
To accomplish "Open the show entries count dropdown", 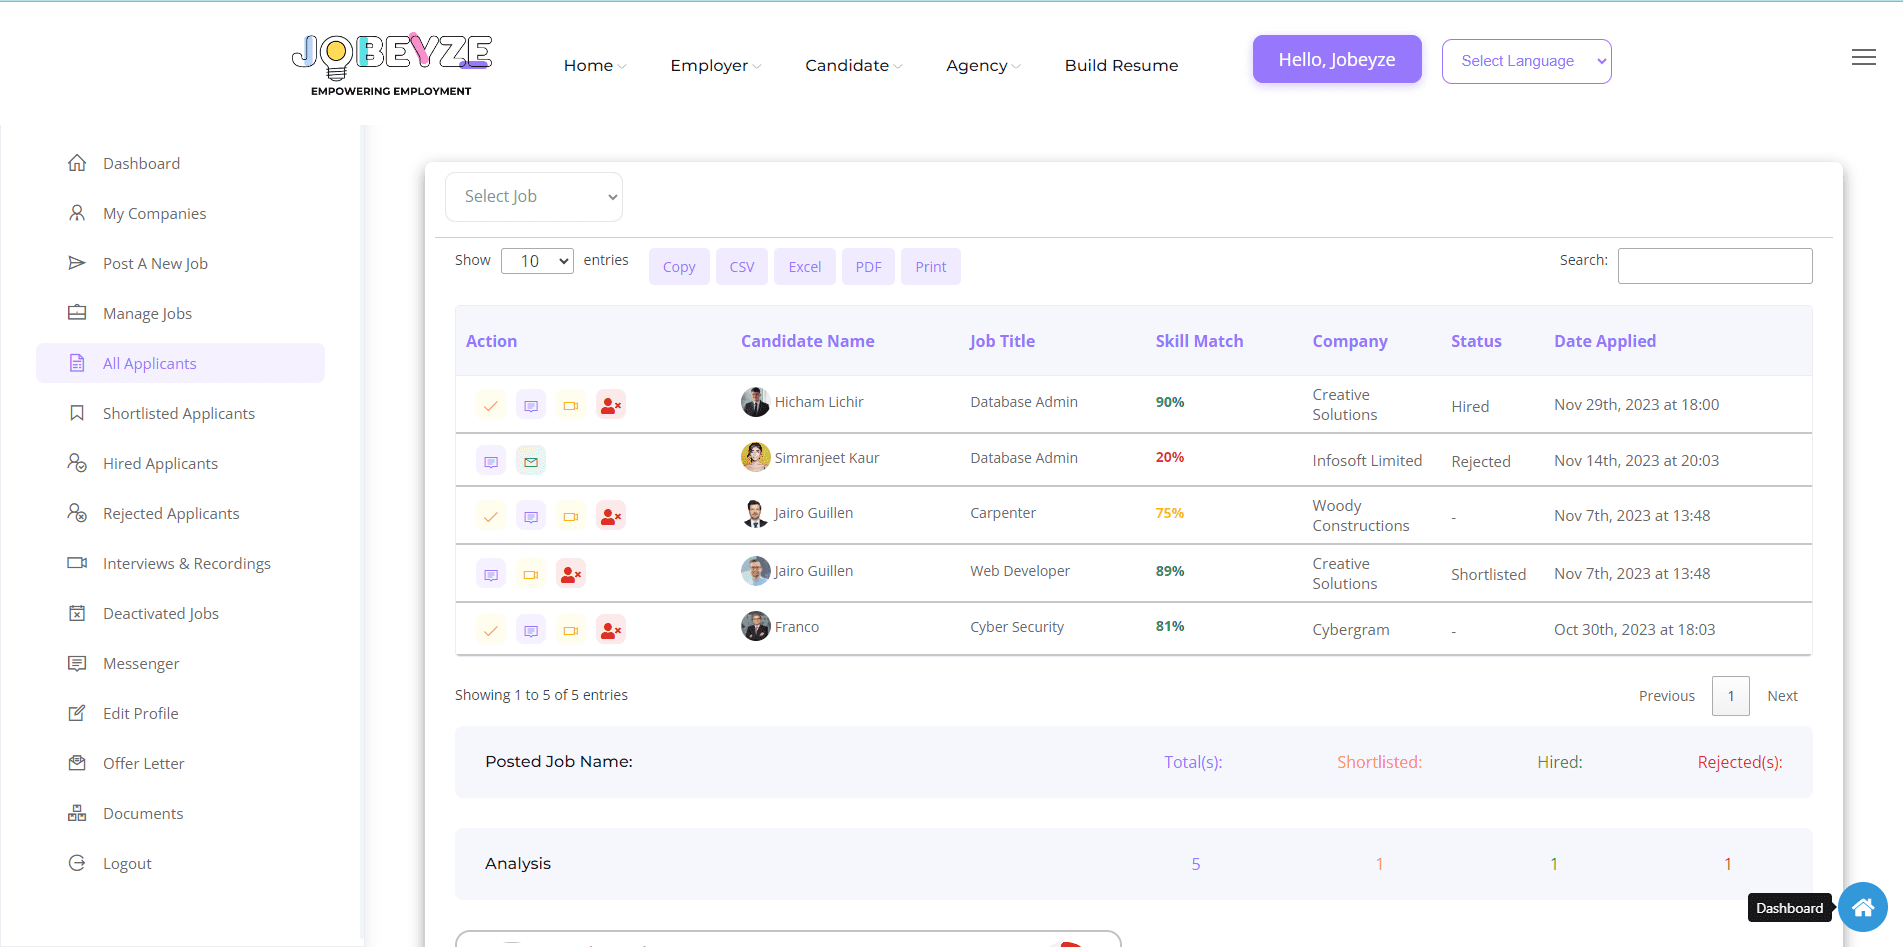I will point(537,261).
